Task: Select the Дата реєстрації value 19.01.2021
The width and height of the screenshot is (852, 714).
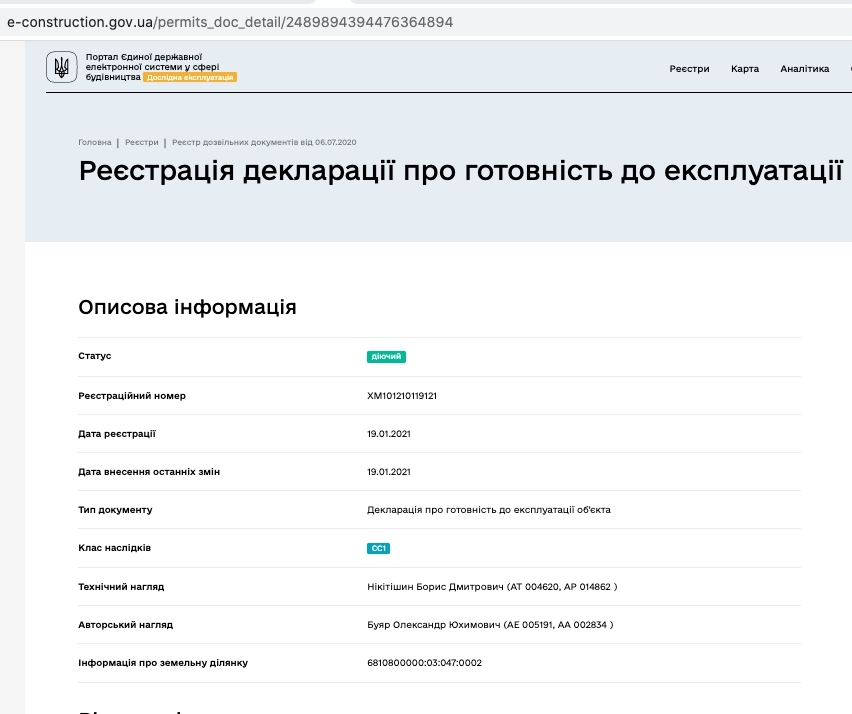Action: point(389,434)
